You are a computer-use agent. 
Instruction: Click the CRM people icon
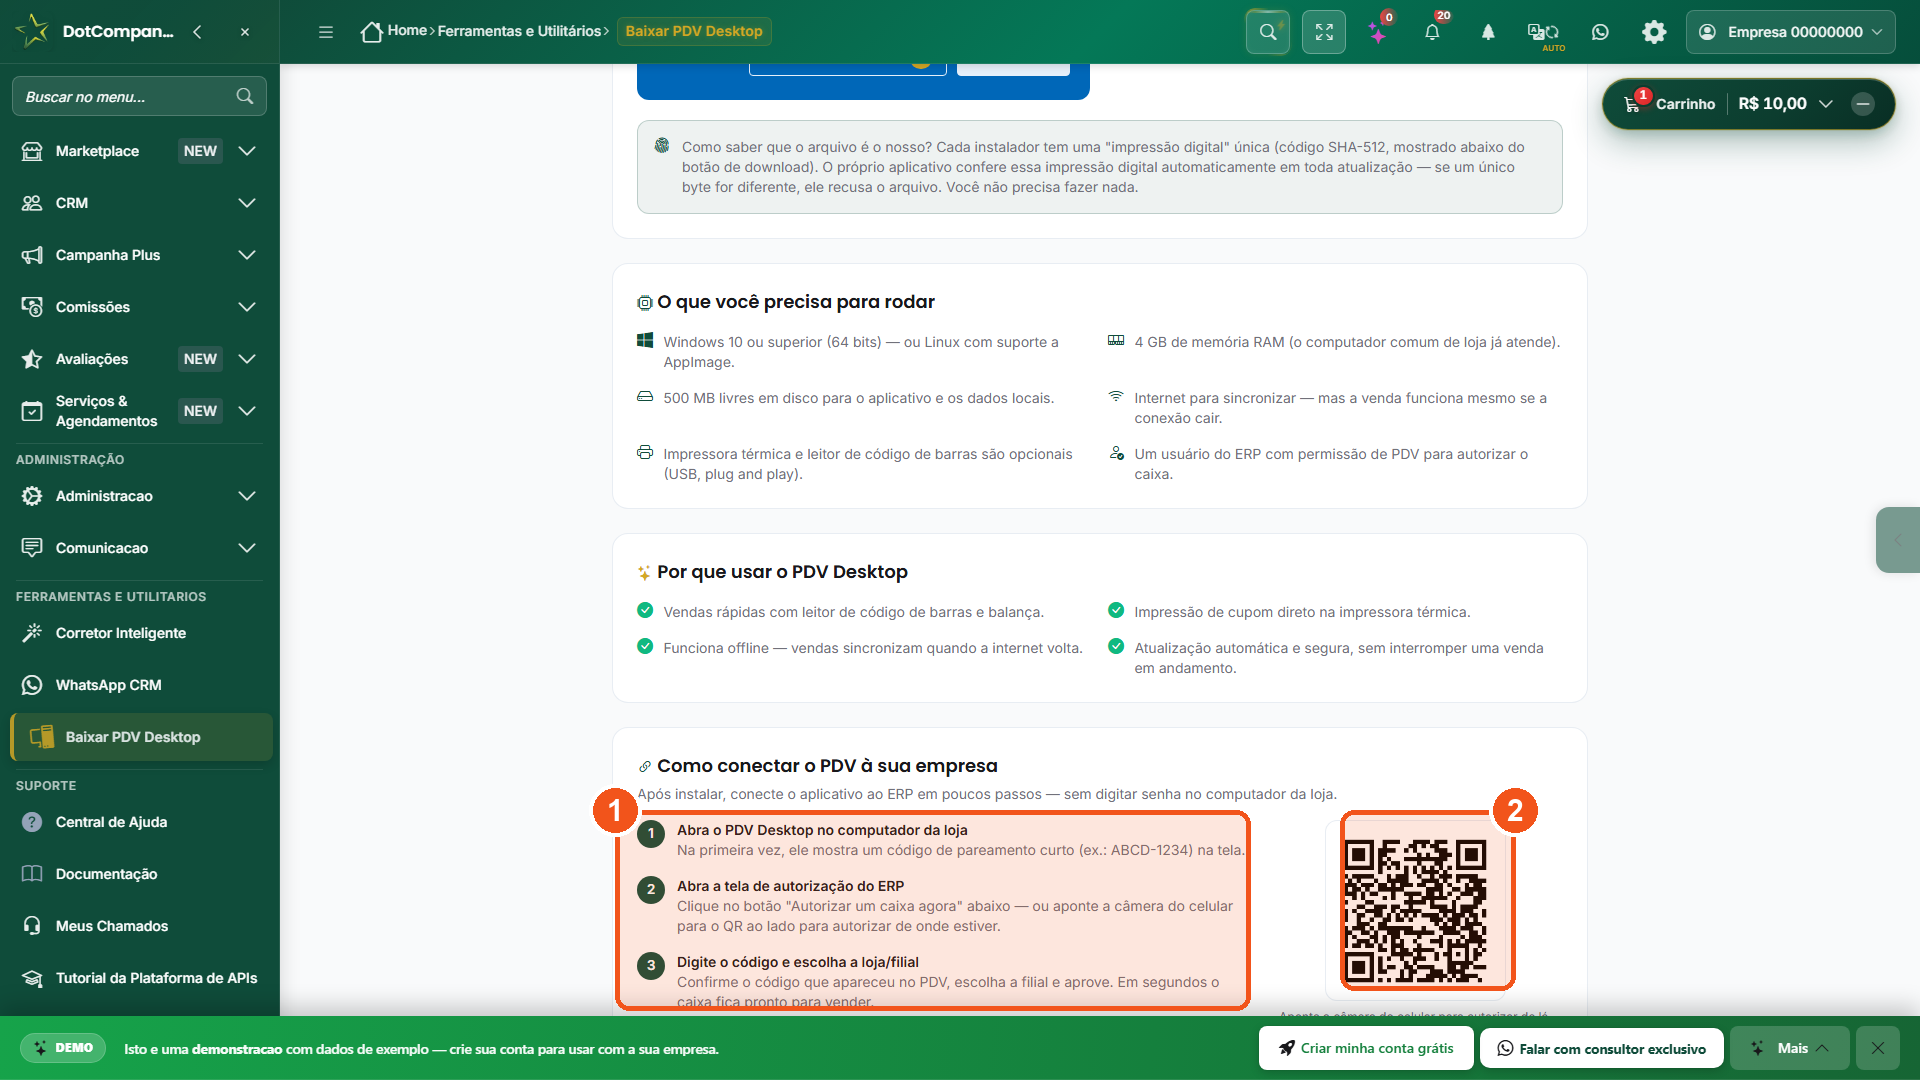[x=32, y=203]
